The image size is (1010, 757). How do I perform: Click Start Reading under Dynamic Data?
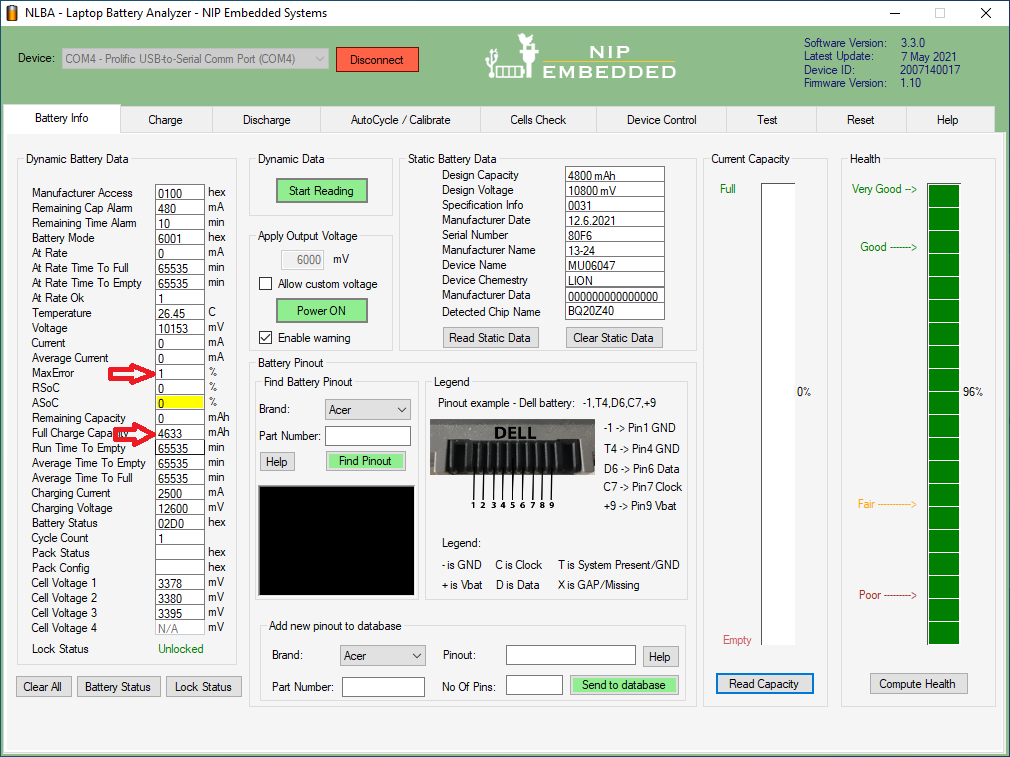(321, 191)
